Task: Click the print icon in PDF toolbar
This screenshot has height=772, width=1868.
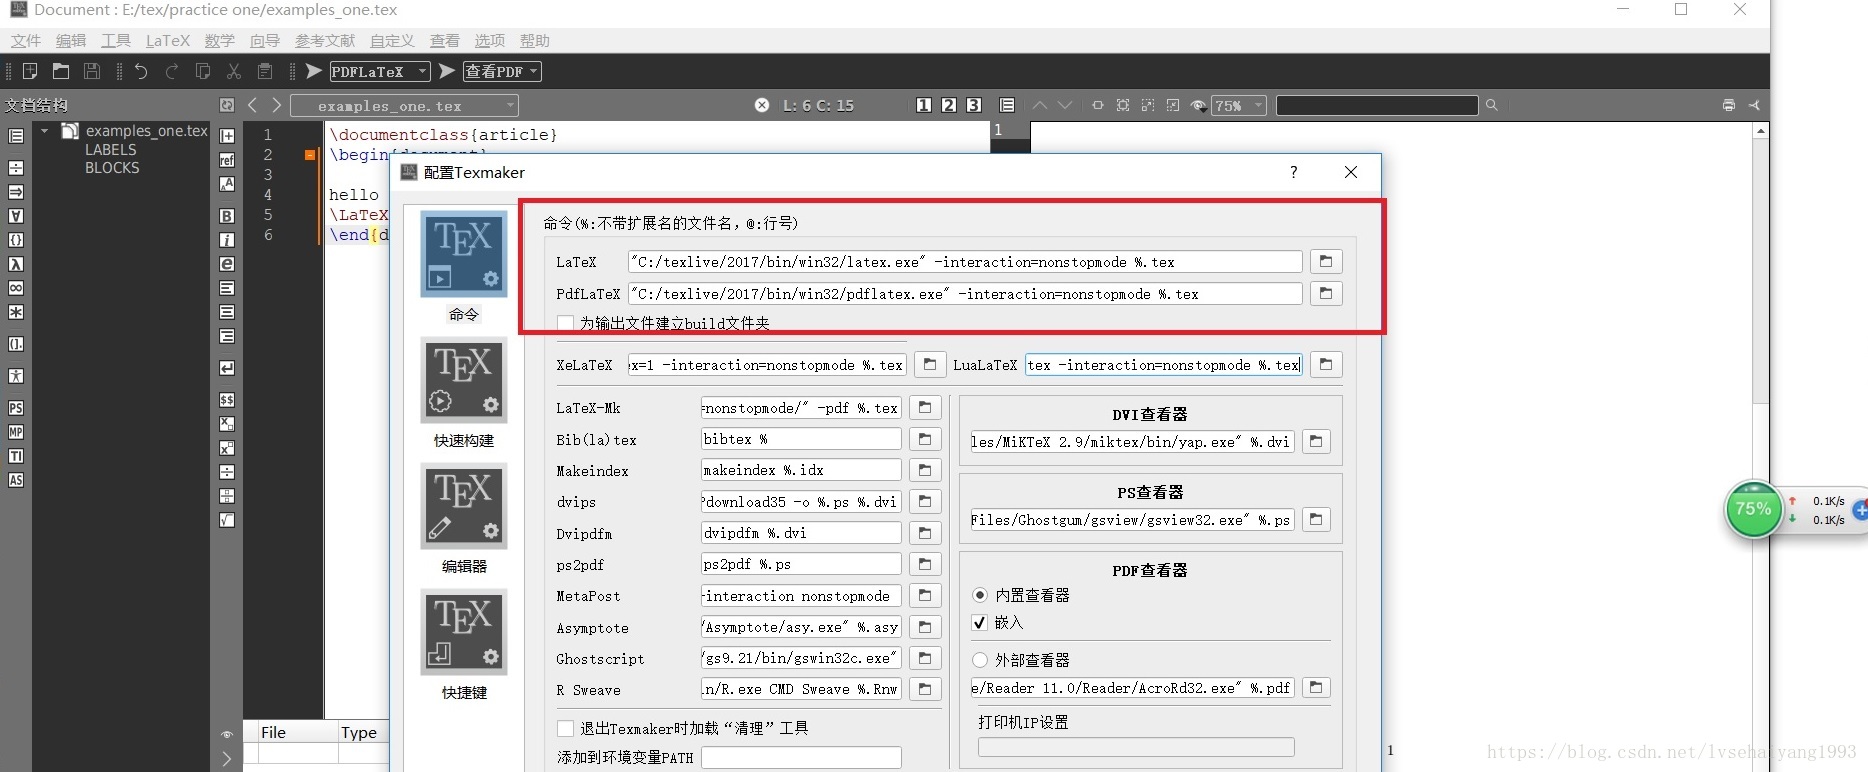Action: click(1729, 105)
